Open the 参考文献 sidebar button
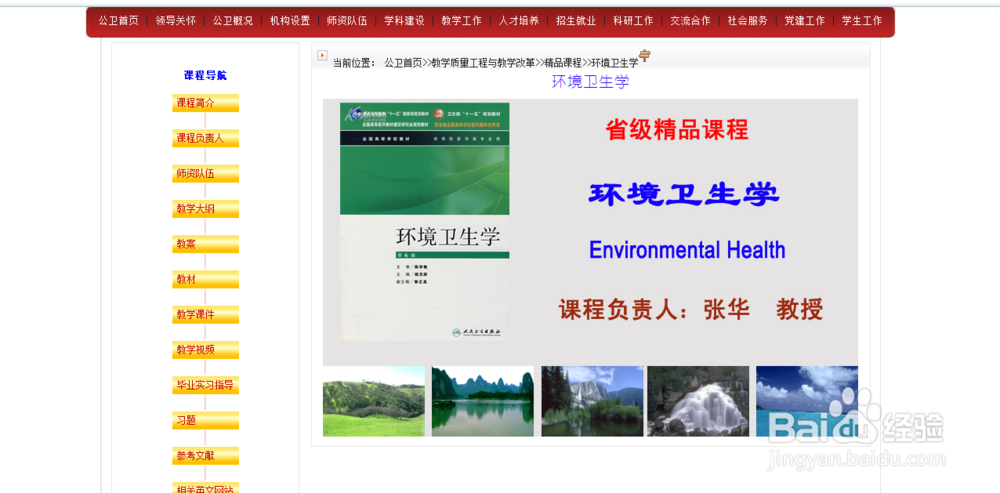 coord(205,456)
